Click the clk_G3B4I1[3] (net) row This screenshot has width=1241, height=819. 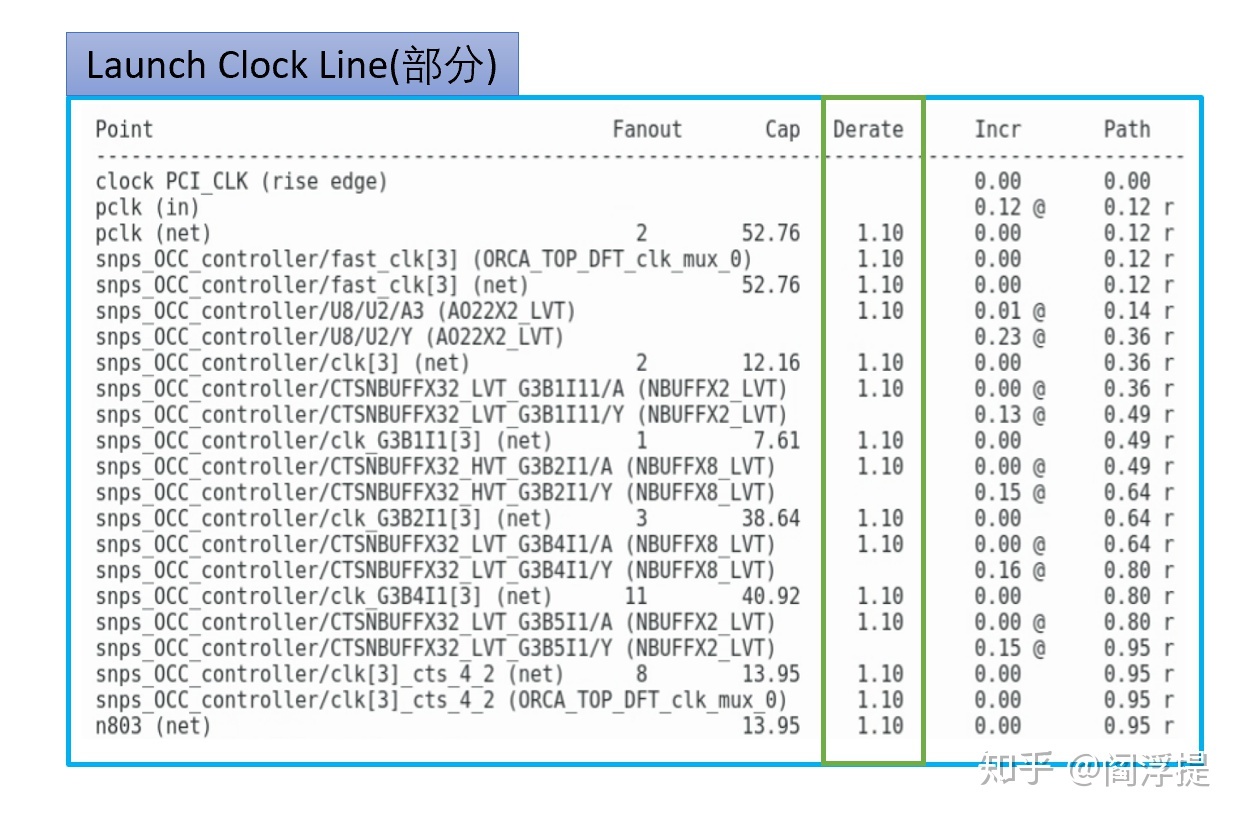coord(635,597)
